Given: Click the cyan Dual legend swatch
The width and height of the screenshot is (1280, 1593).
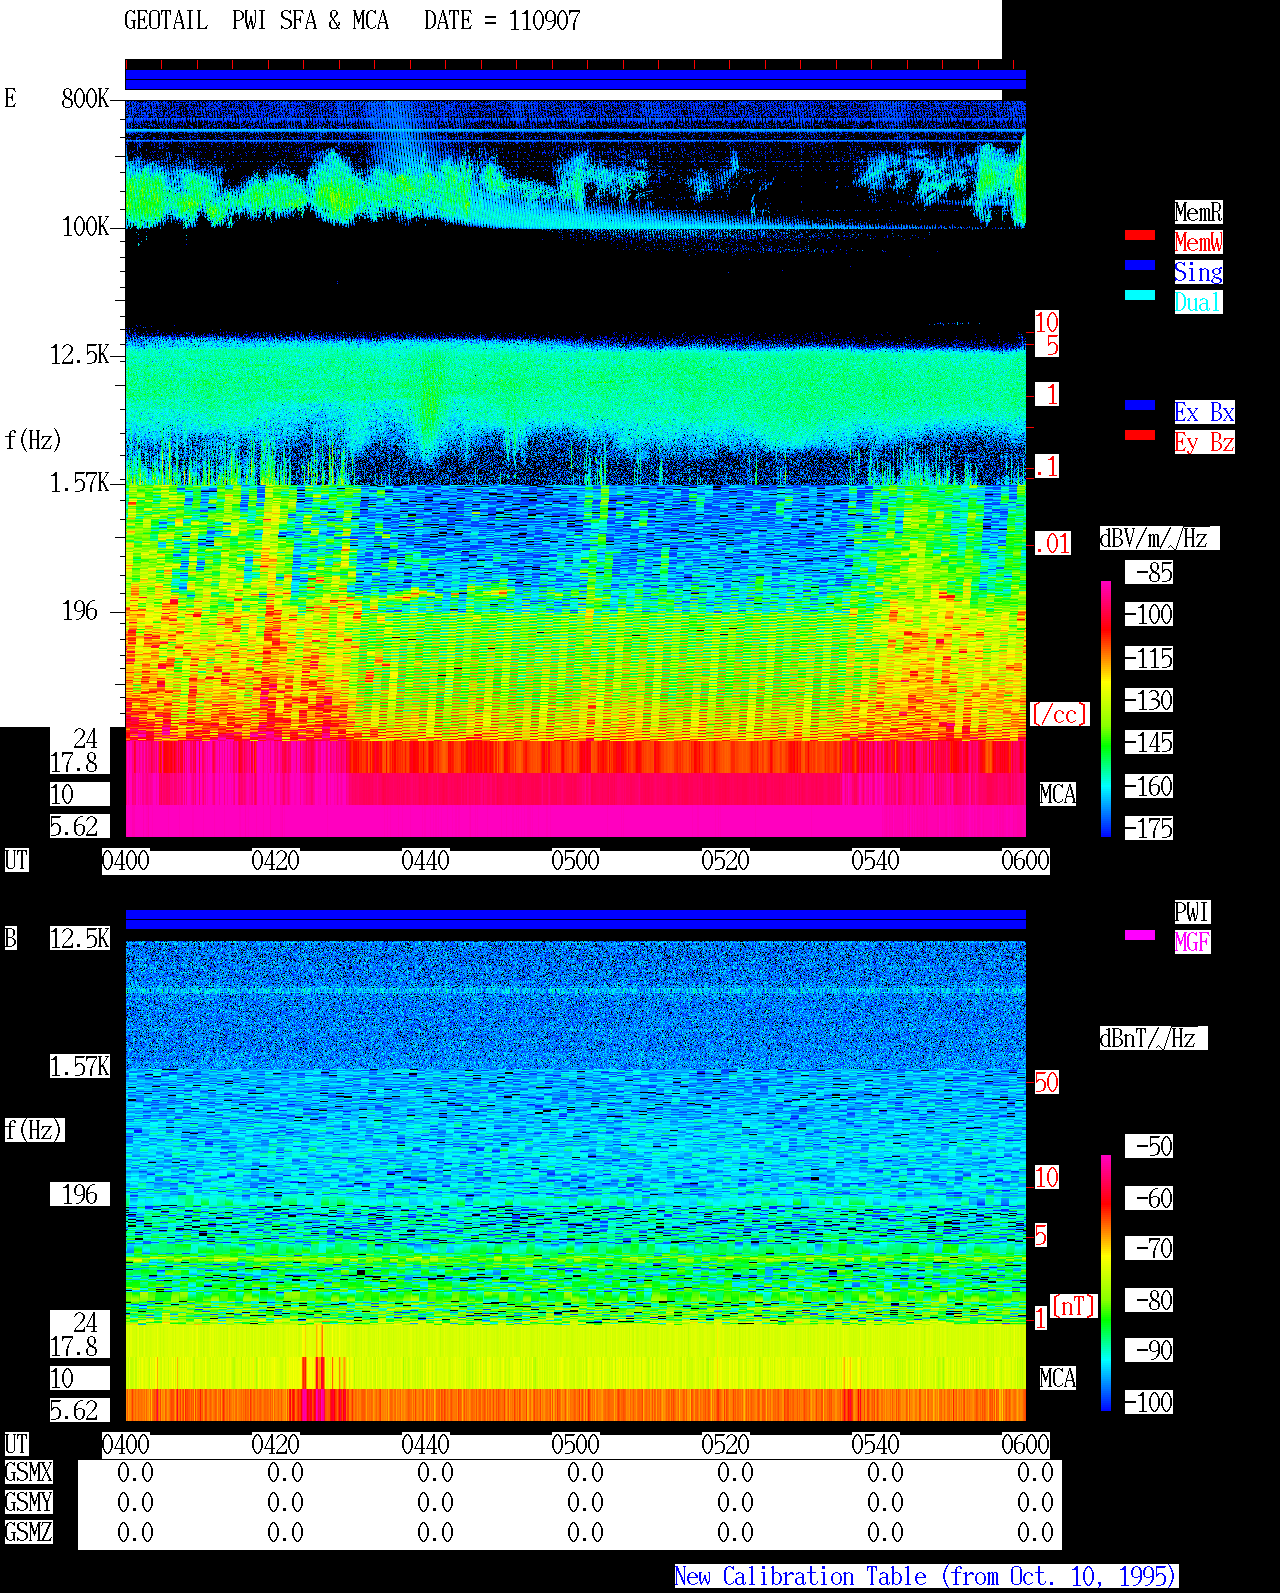Looking at the screenshot, I should tap(1140, 295).
